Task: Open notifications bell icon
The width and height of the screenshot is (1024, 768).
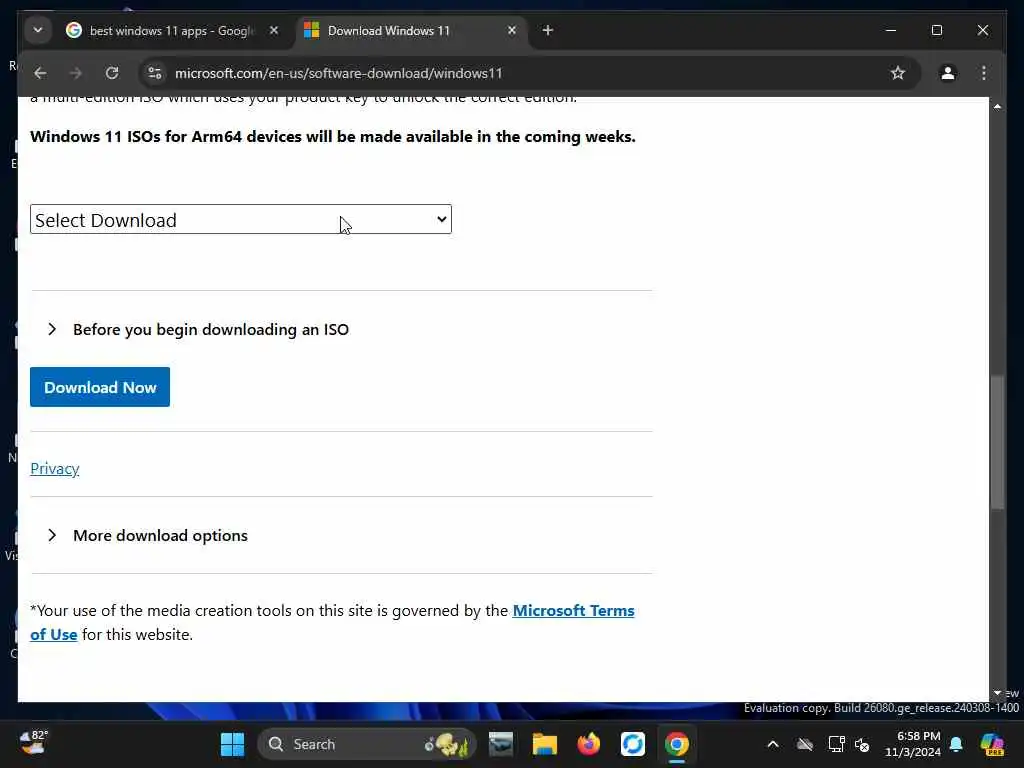Action: tap(956, 744)
